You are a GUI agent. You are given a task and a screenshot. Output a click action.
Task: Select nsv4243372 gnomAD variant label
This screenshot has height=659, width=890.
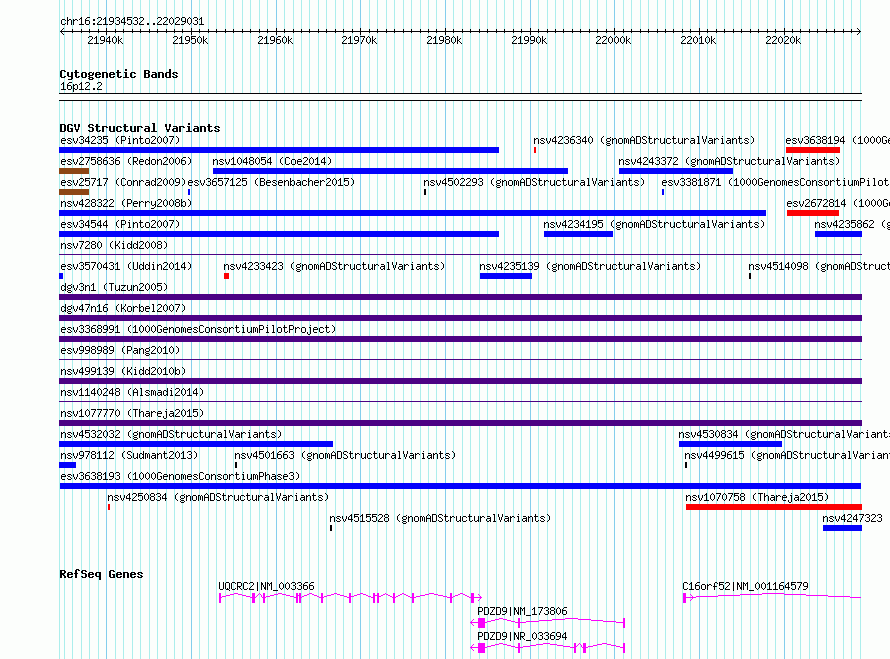(729, 161)
